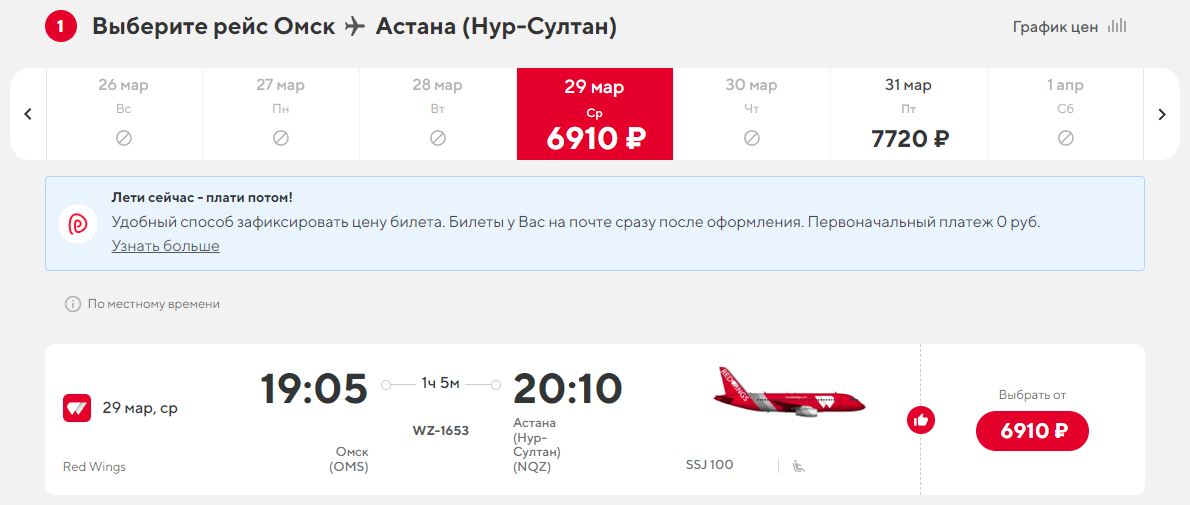Click the red step number 1 badge

(61, 27)
